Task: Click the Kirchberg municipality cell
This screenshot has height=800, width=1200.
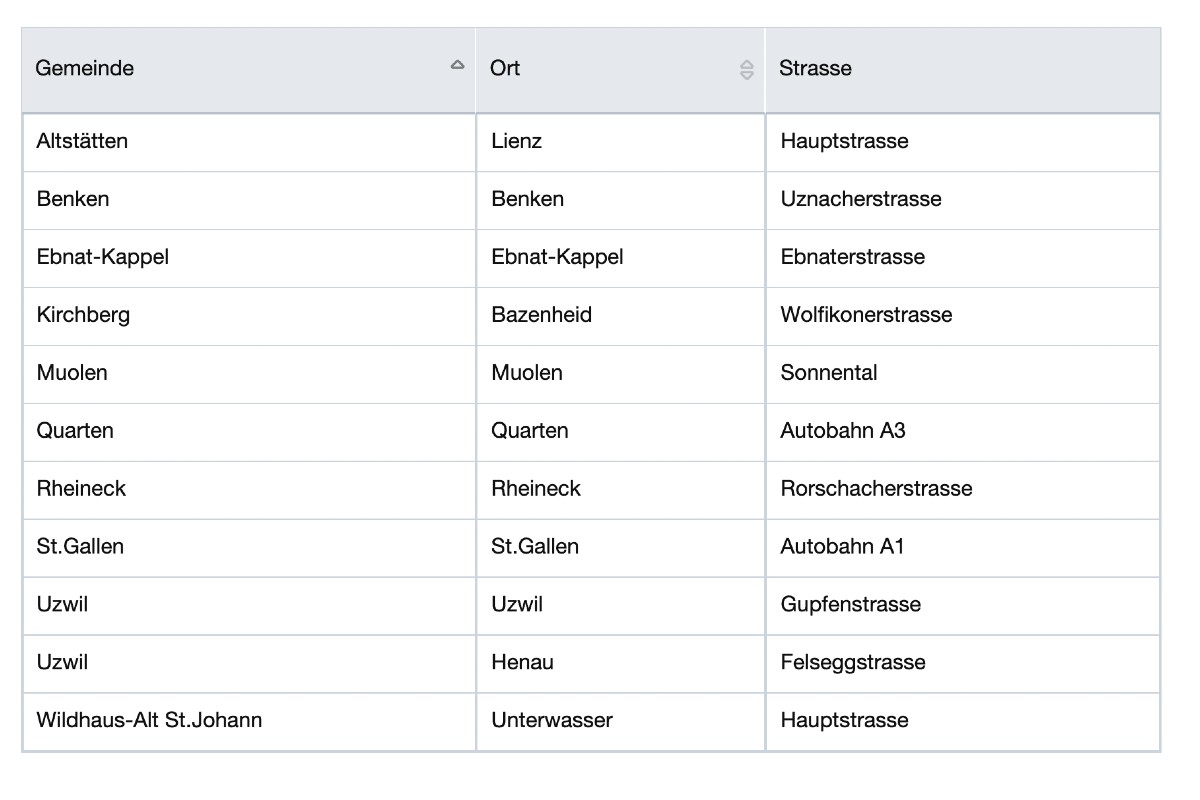Action: [83, 315]
